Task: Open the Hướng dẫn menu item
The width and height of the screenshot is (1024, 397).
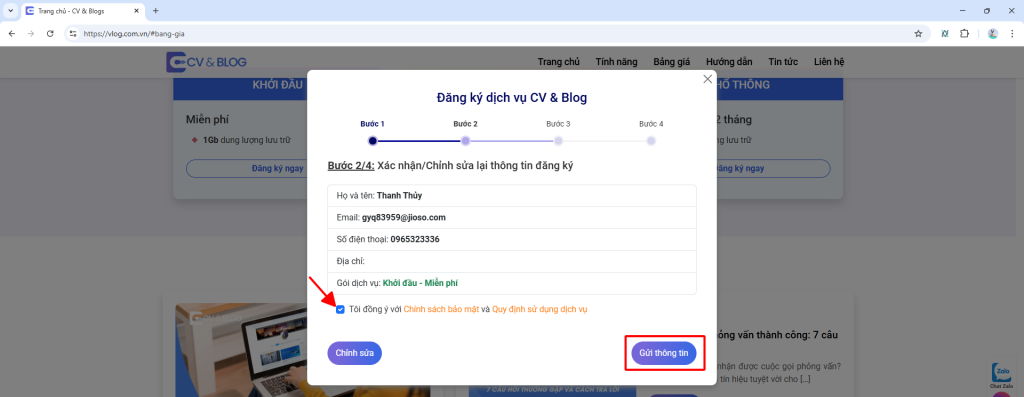Action: coord(729,62)
